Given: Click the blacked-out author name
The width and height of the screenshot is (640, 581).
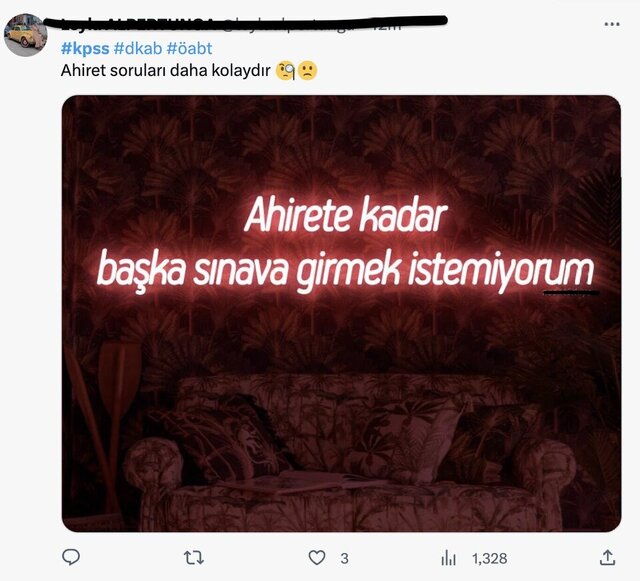Looking at the screenshot, I should (245, 21).
